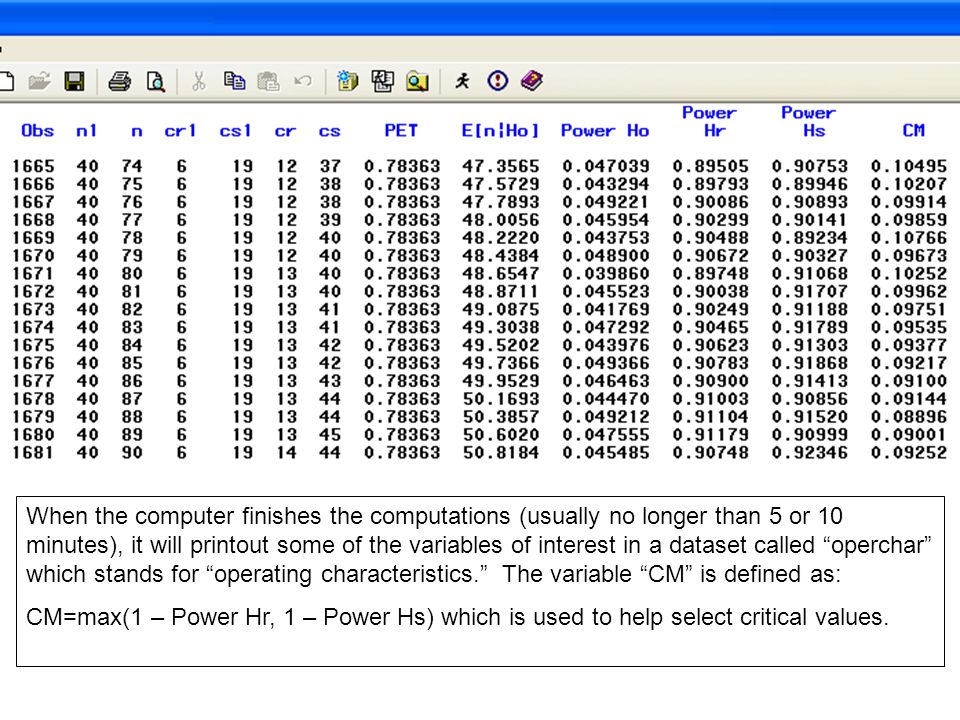Select the CM value 0.09001
Image resolution: width=960 pixels, height=720 pixels.
coord(909,435)
